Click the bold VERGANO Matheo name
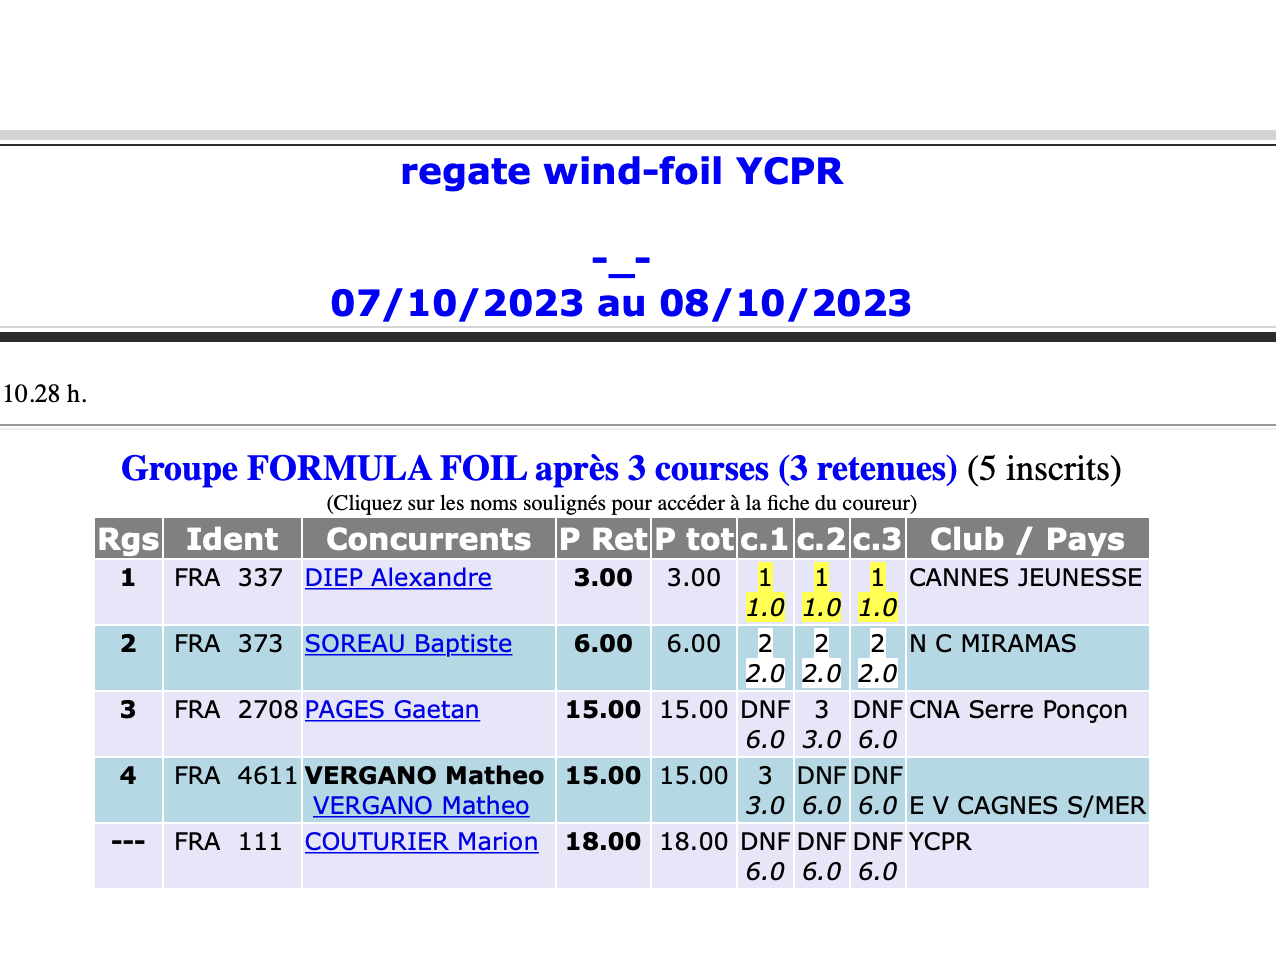 coord(424,776)
